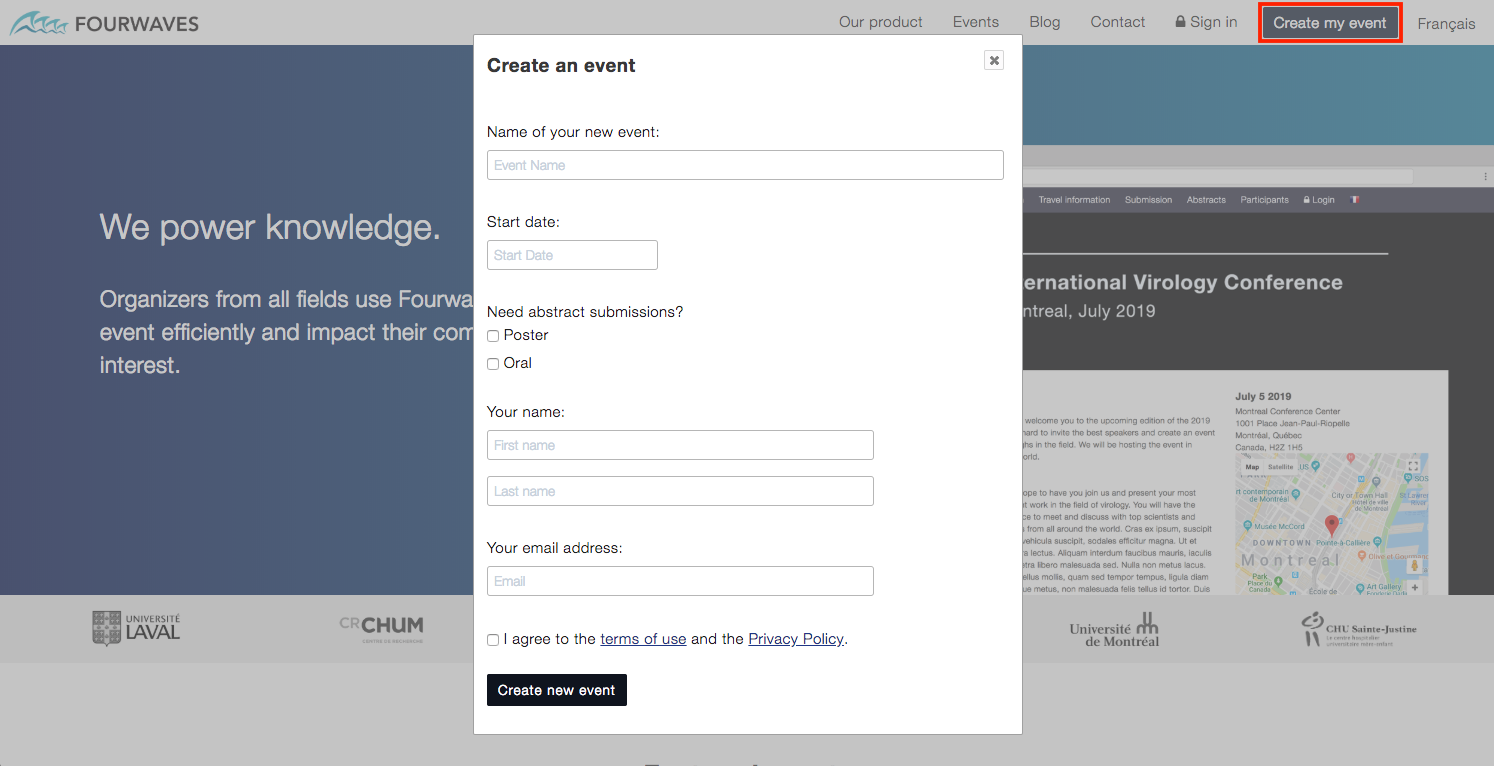Screen dimensions: 1494x766
Task: Open the Our product menu item
Action: [x=880, y=22]
